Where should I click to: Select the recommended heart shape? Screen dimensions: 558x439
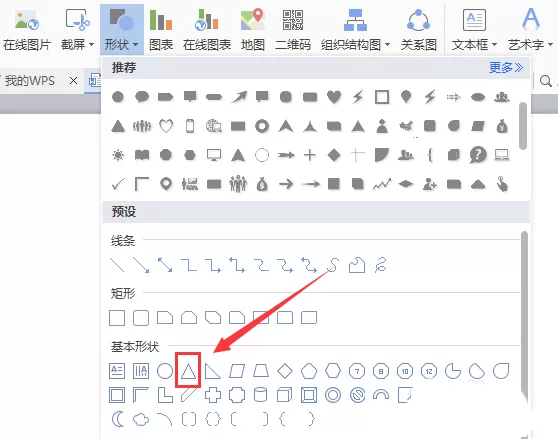click(334, 97)
